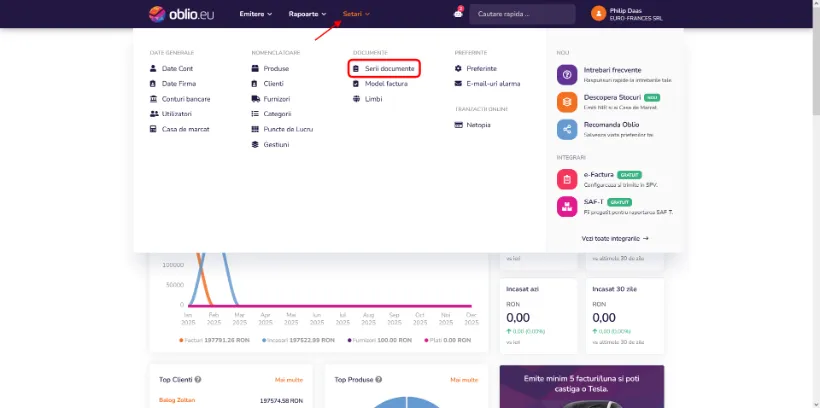820x408 pixels.
Task: Click the Date Cont person icon
Action: click(153, 69)
